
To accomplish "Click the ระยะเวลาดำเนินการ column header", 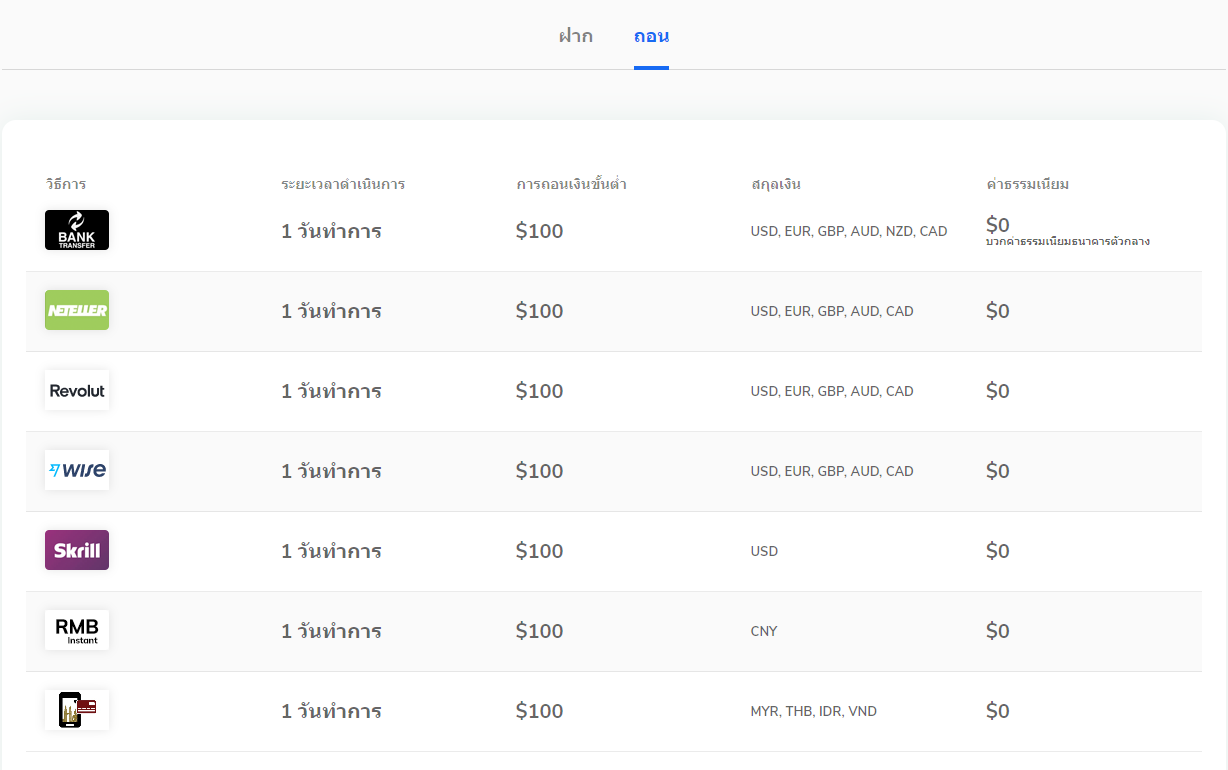I will (343, 184).
